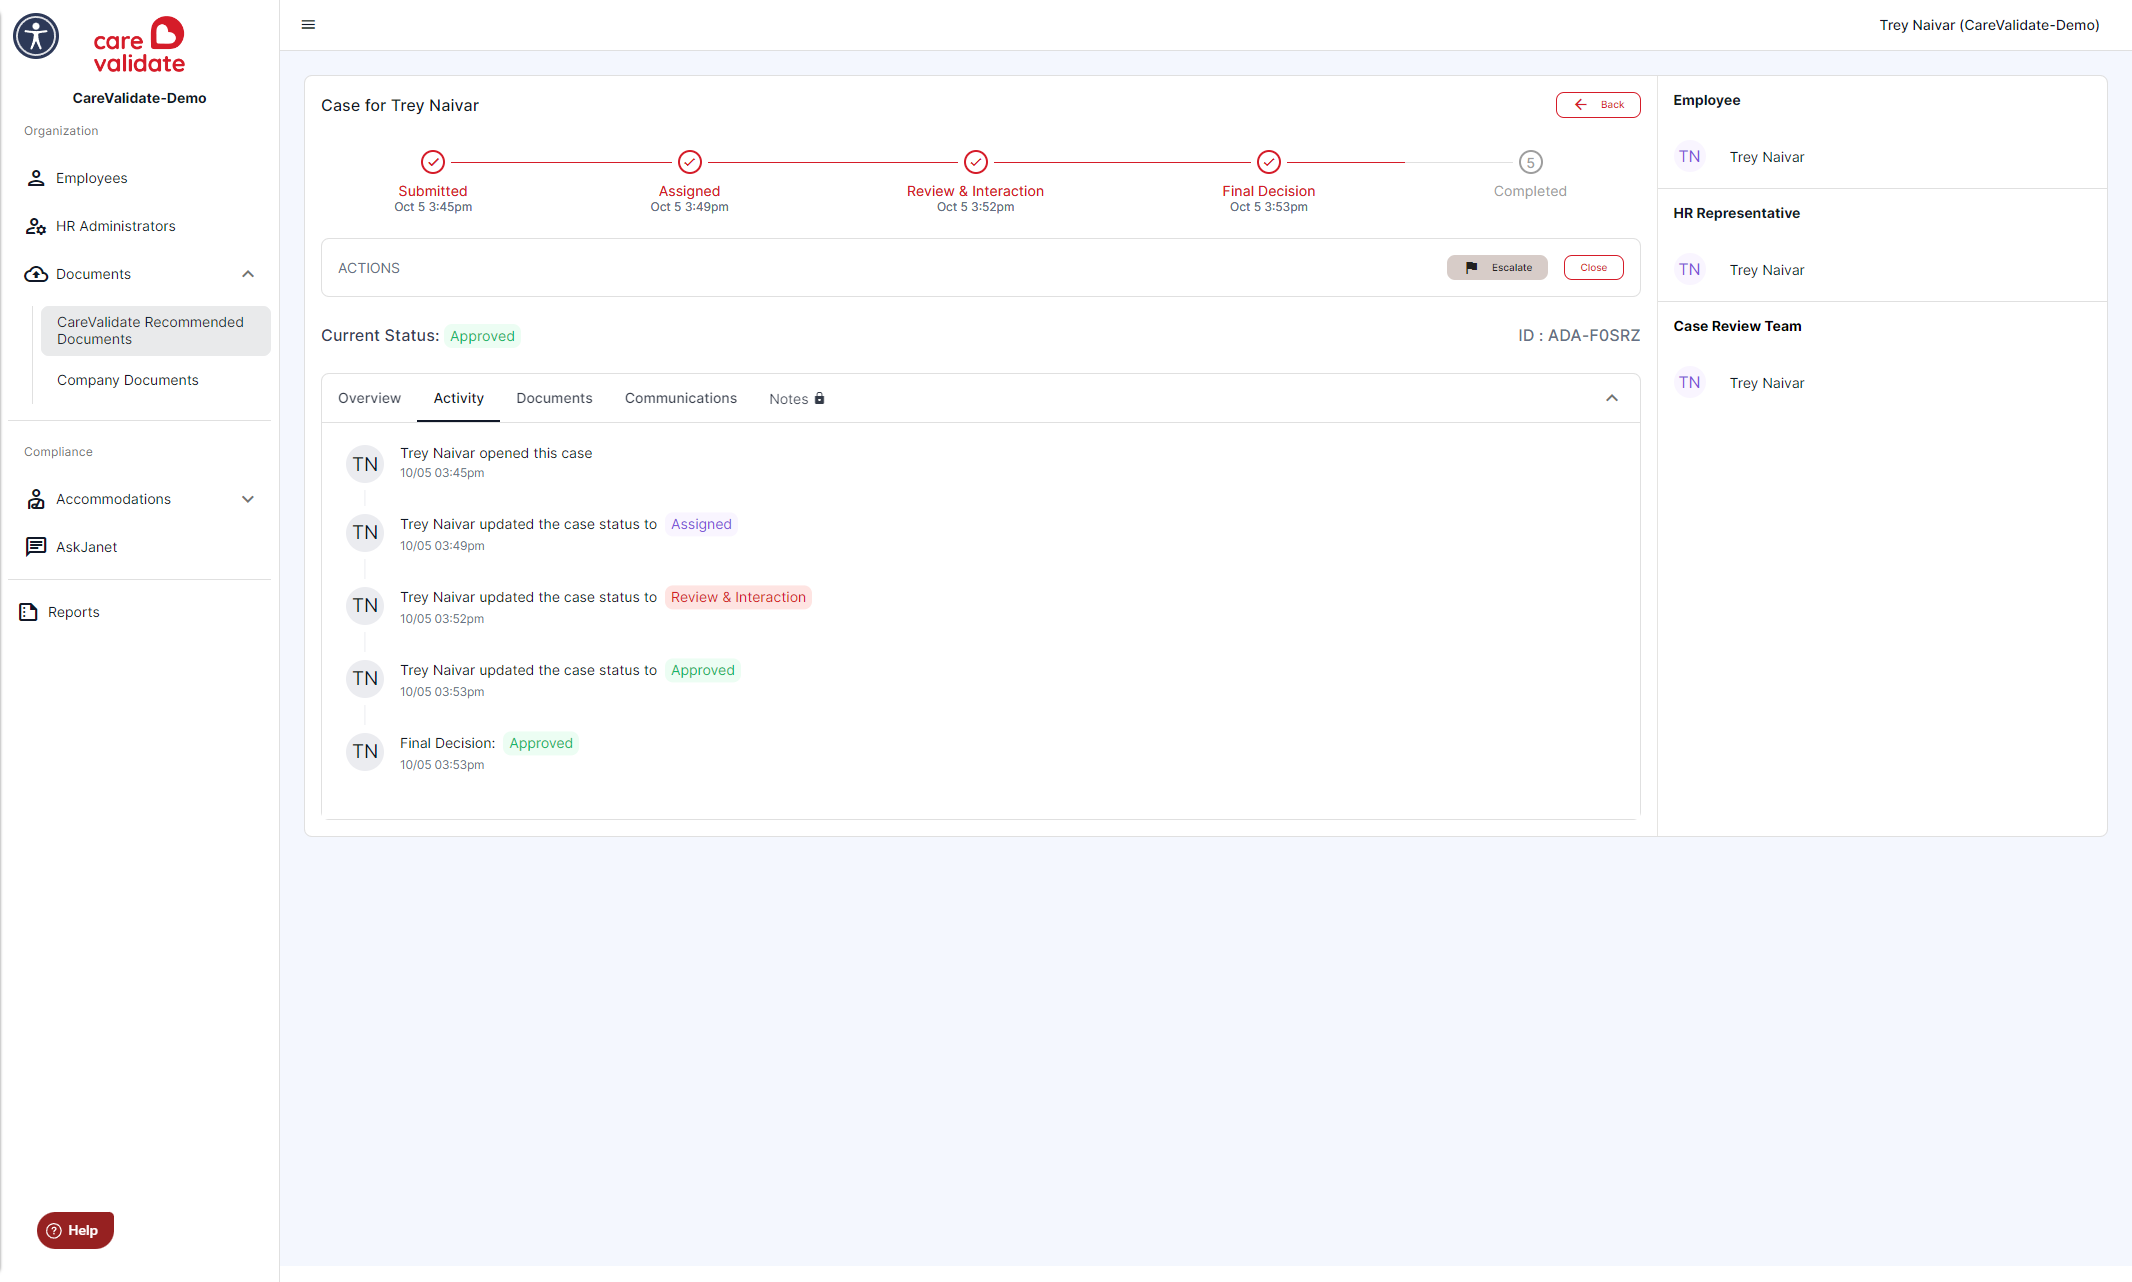Open the Communications tab
2132x1282 pixels.
[681, 398]
